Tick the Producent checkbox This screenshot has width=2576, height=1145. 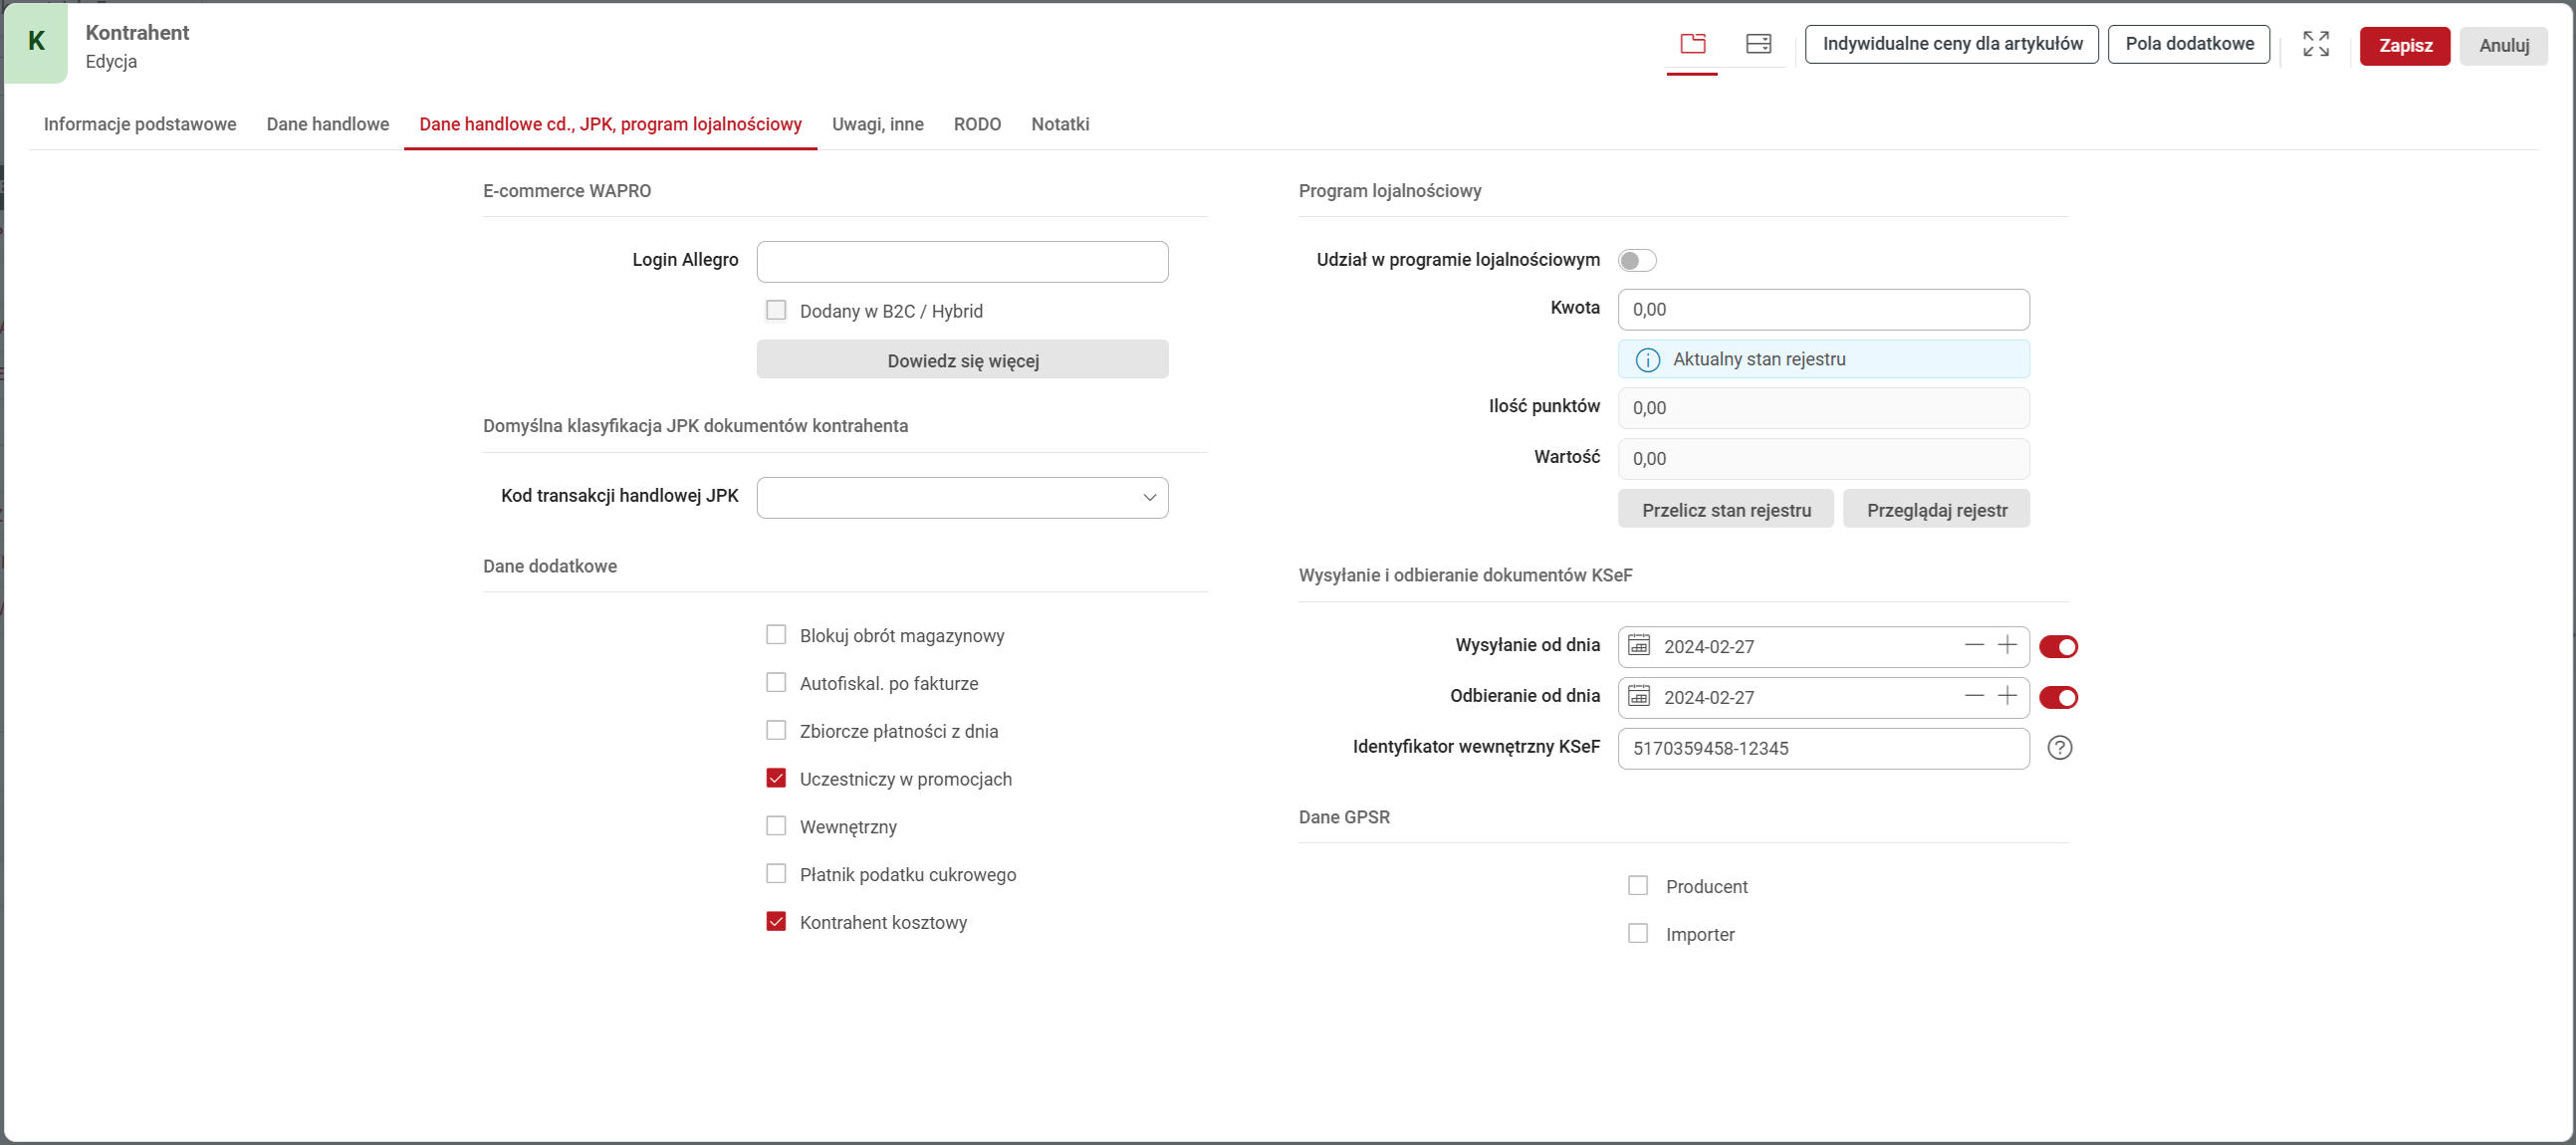(1637, 886)
